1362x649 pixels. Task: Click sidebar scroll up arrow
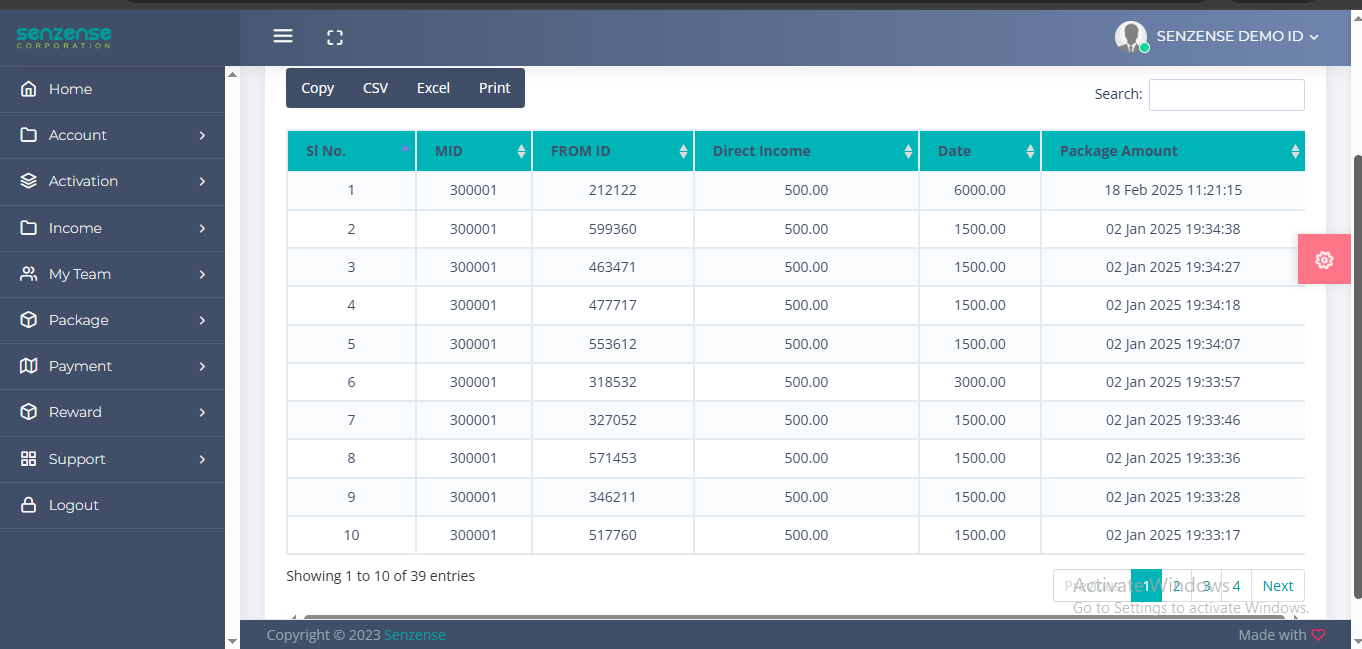(x=232, y=74)
